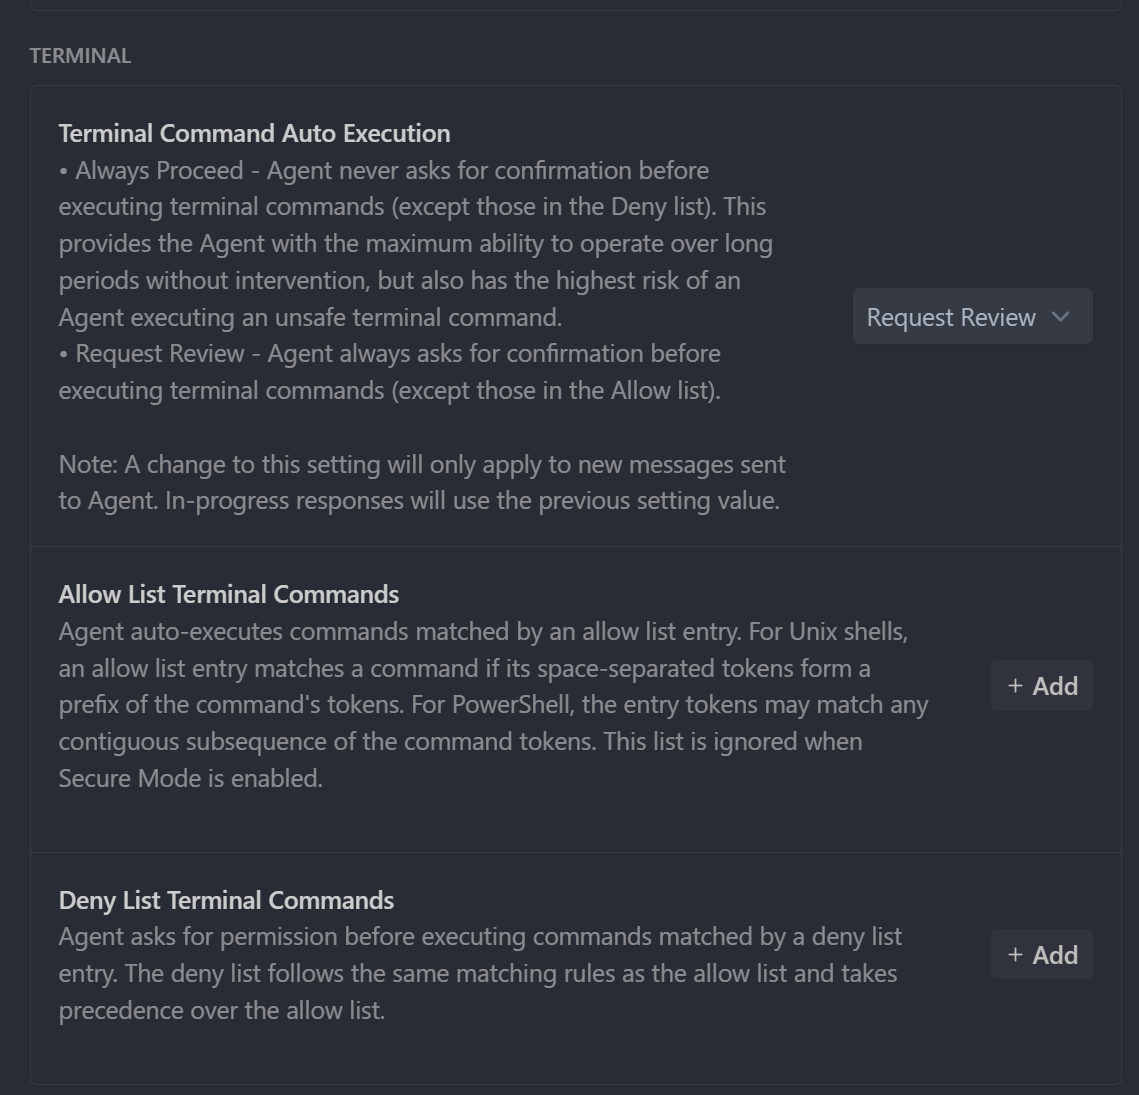The height and width of the screenshot is (1095, 1139).
Task: Click the plus icon on Deny List Add button
Action: [1014, 954]
